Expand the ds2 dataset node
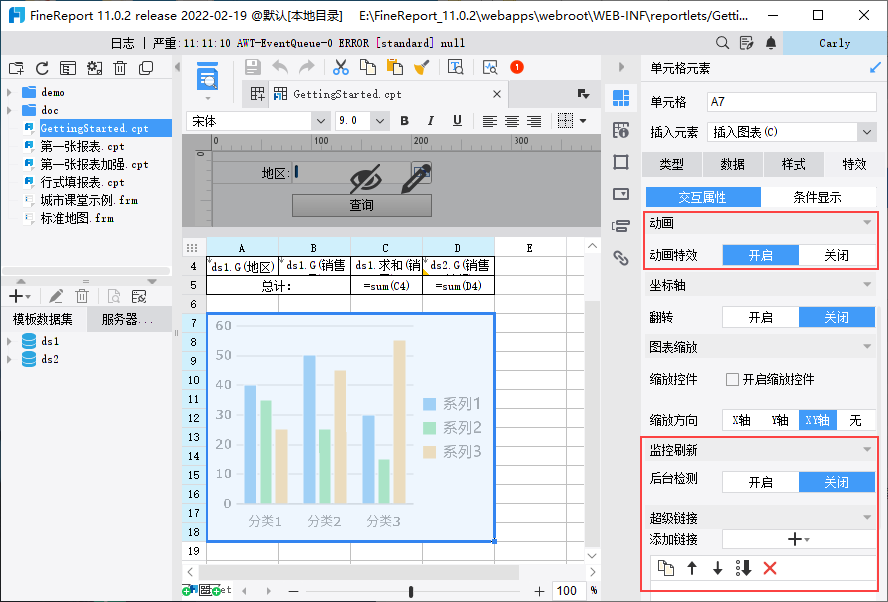The height and width of the screenshot is (602, 888). pyautogui.click(x=9, y=360)
